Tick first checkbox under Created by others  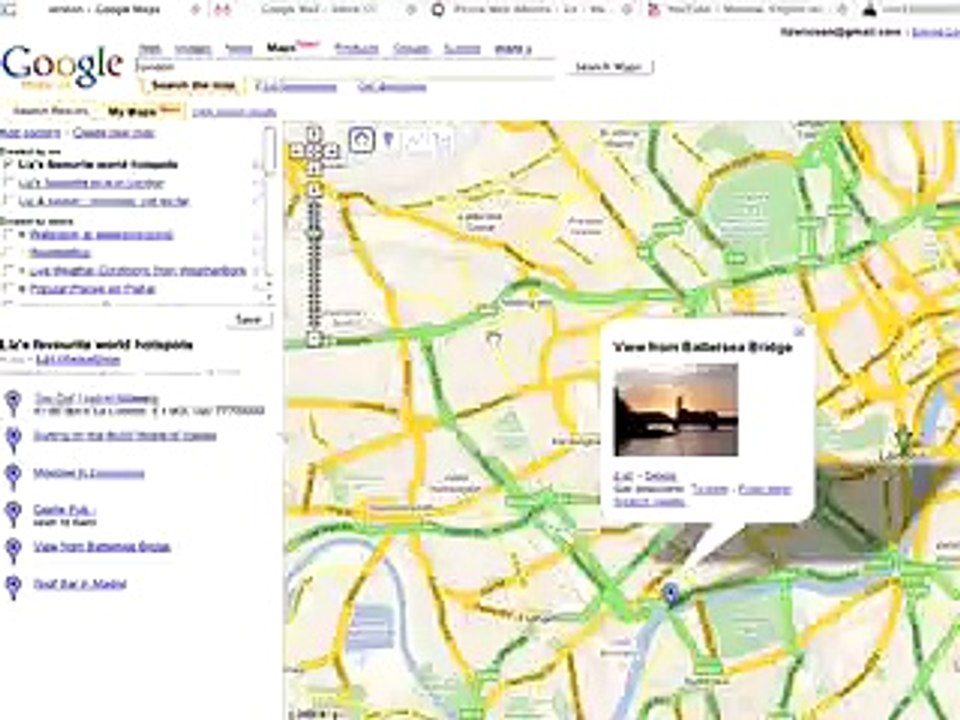pos(9,234)
